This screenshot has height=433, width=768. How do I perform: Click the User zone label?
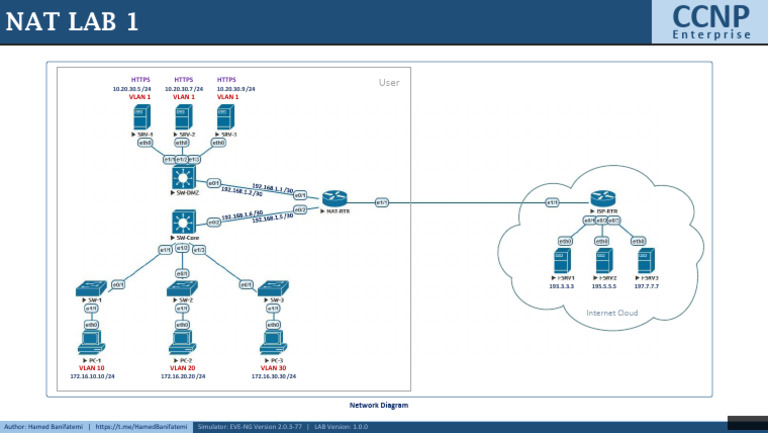coord(389,82)
